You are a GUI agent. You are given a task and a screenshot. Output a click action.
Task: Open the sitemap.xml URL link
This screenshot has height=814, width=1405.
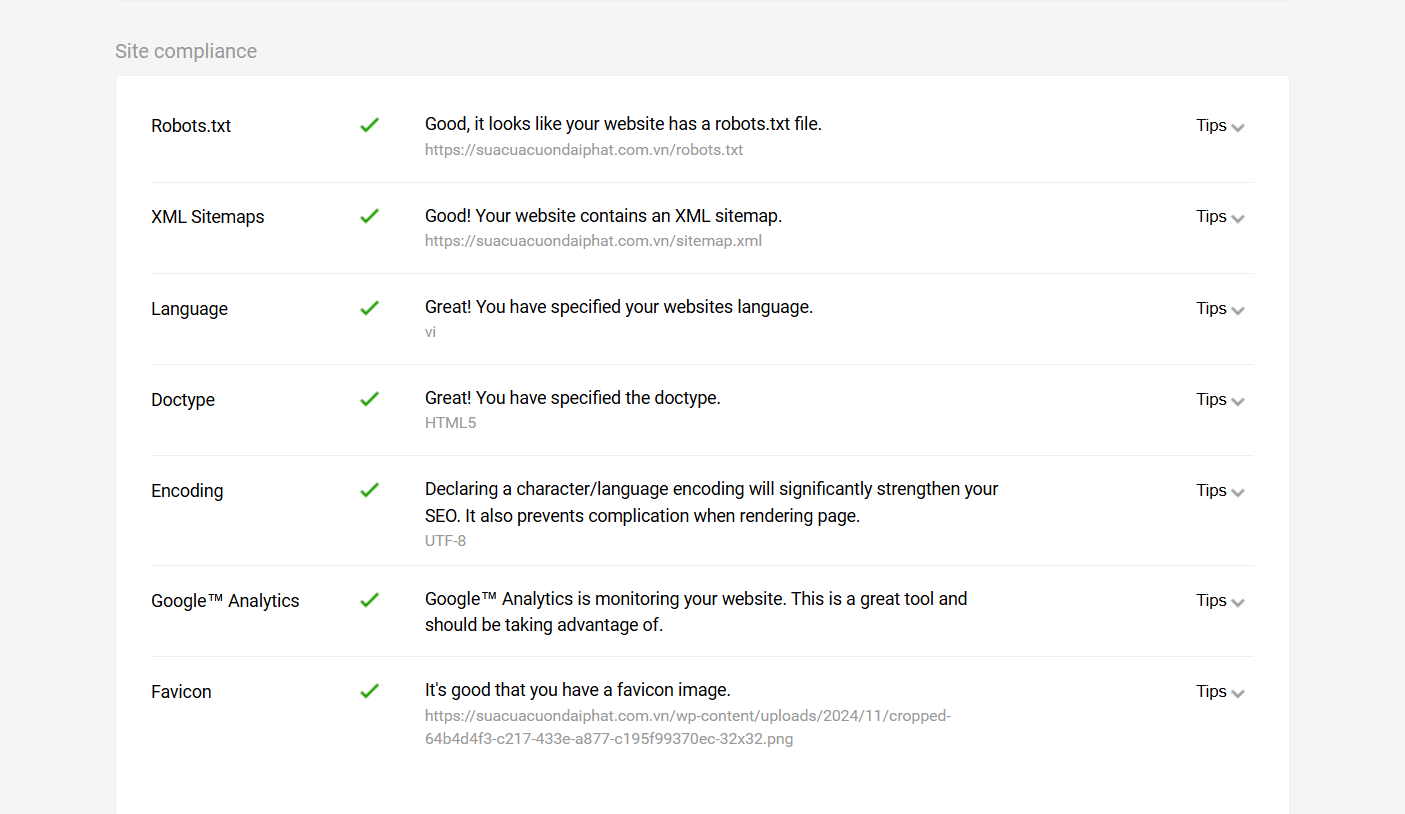pyautogui.click(x=593, y=241)
